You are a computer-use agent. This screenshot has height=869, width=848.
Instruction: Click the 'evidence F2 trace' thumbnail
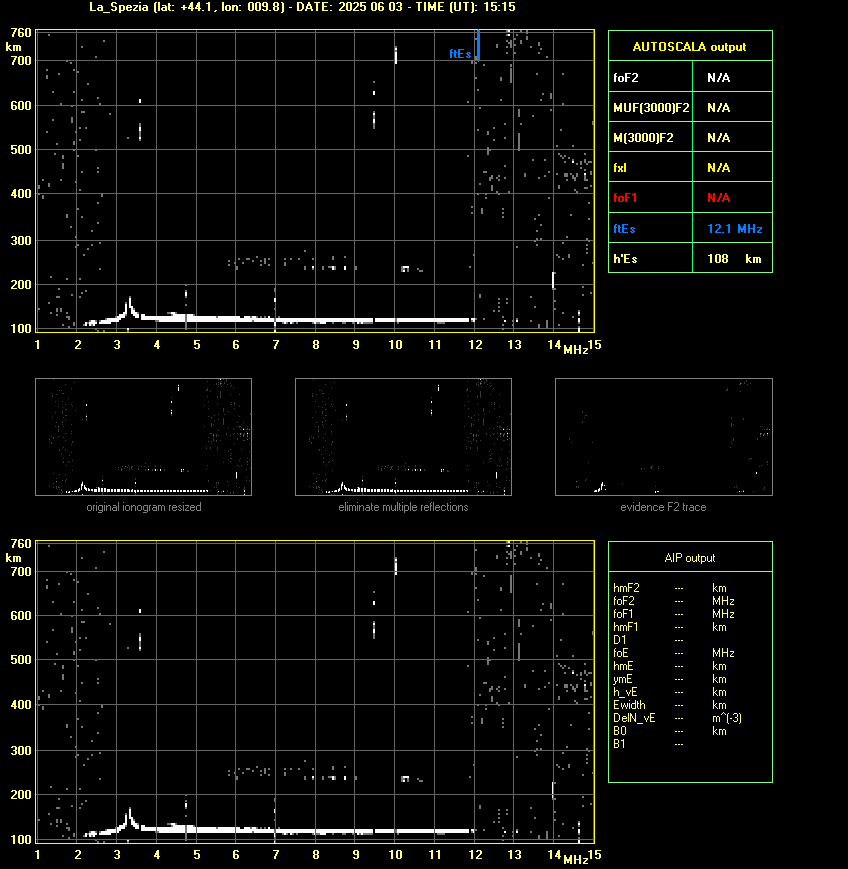tap(664, 437)
